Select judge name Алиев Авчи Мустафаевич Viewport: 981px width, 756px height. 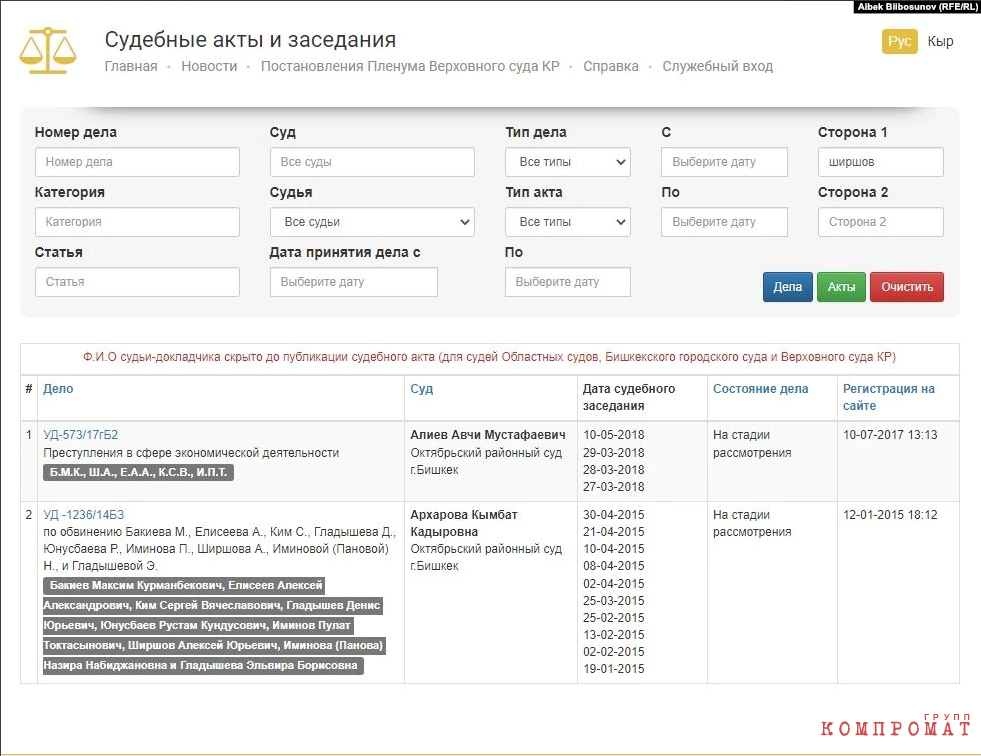click(x=488, y=435)
